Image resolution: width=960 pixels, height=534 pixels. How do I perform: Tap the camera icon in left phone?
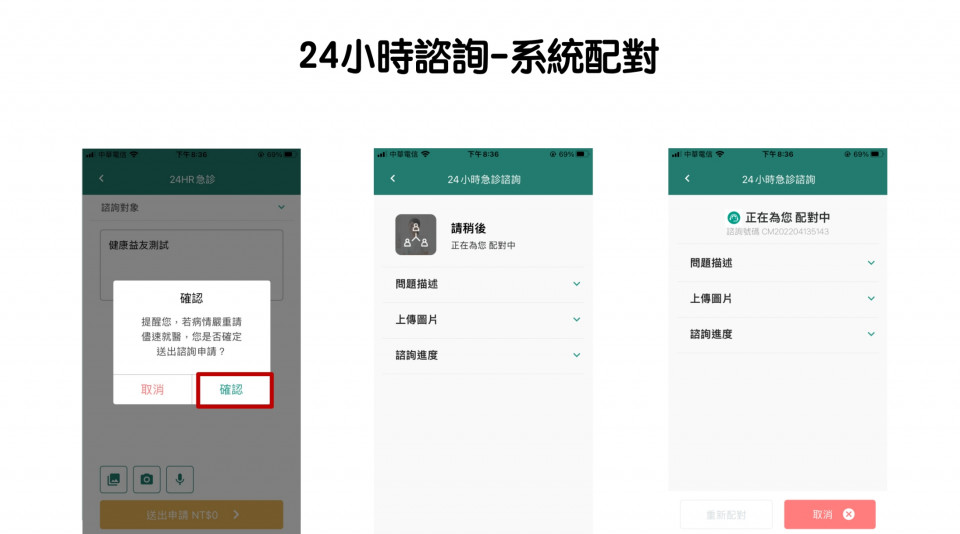point(147,479)
